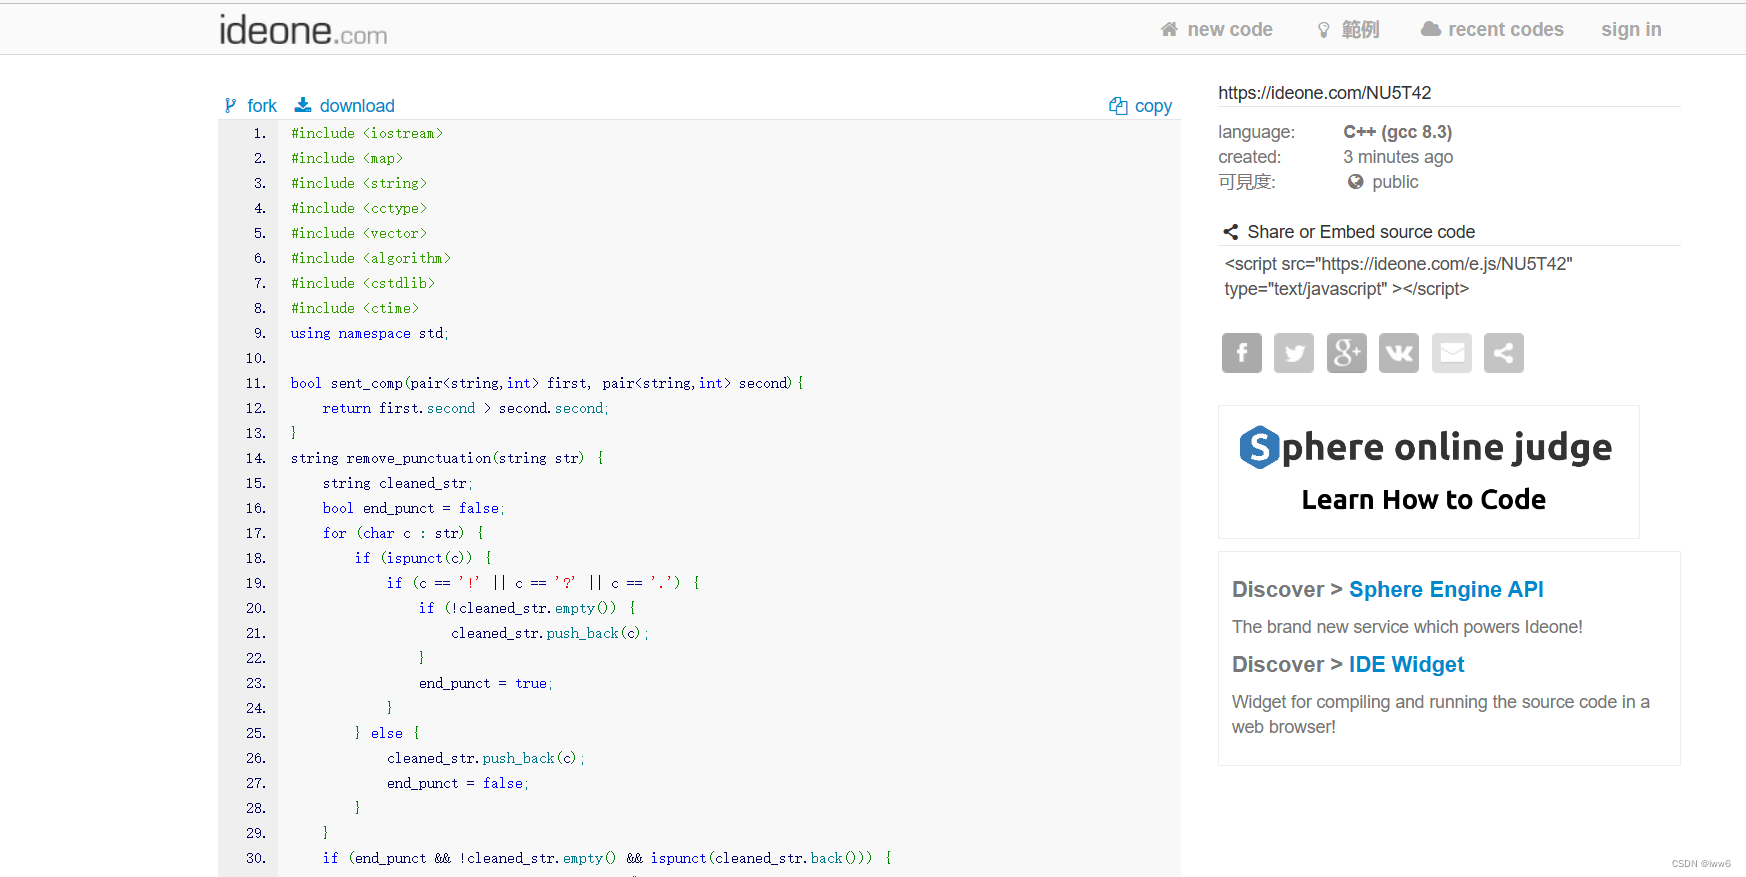This screenshot has width=1746, height=877.
Task: Click the Widget for compiling description text
Action: (1440, 714)
